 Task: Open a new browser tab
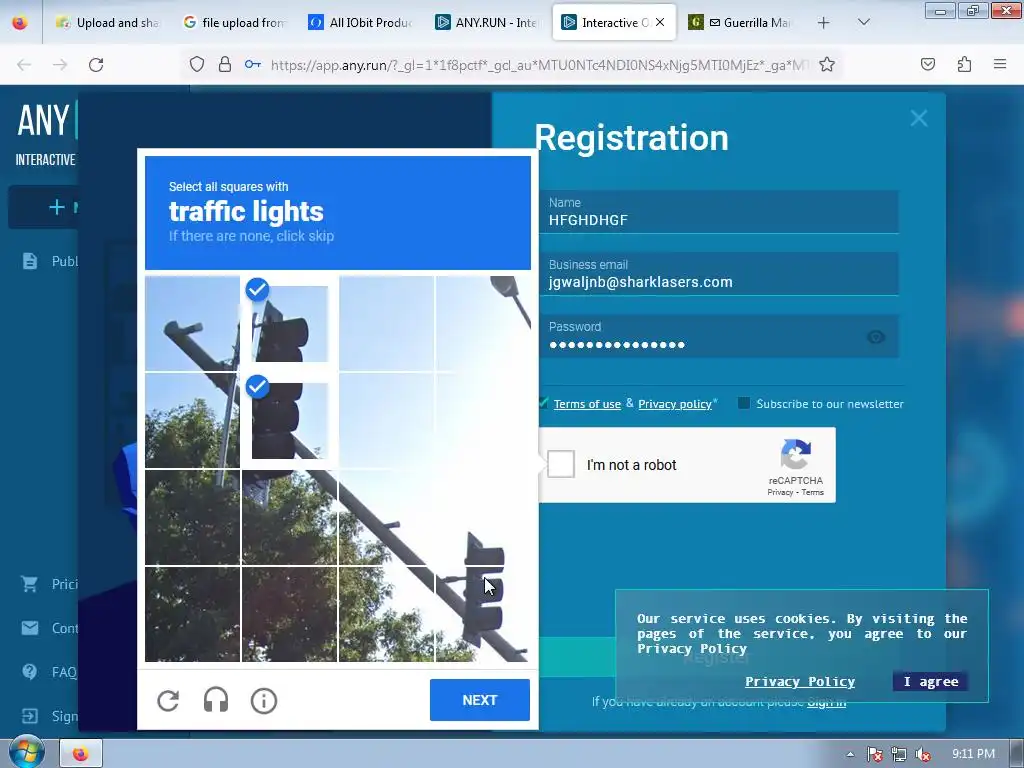(x=824, y=23)
